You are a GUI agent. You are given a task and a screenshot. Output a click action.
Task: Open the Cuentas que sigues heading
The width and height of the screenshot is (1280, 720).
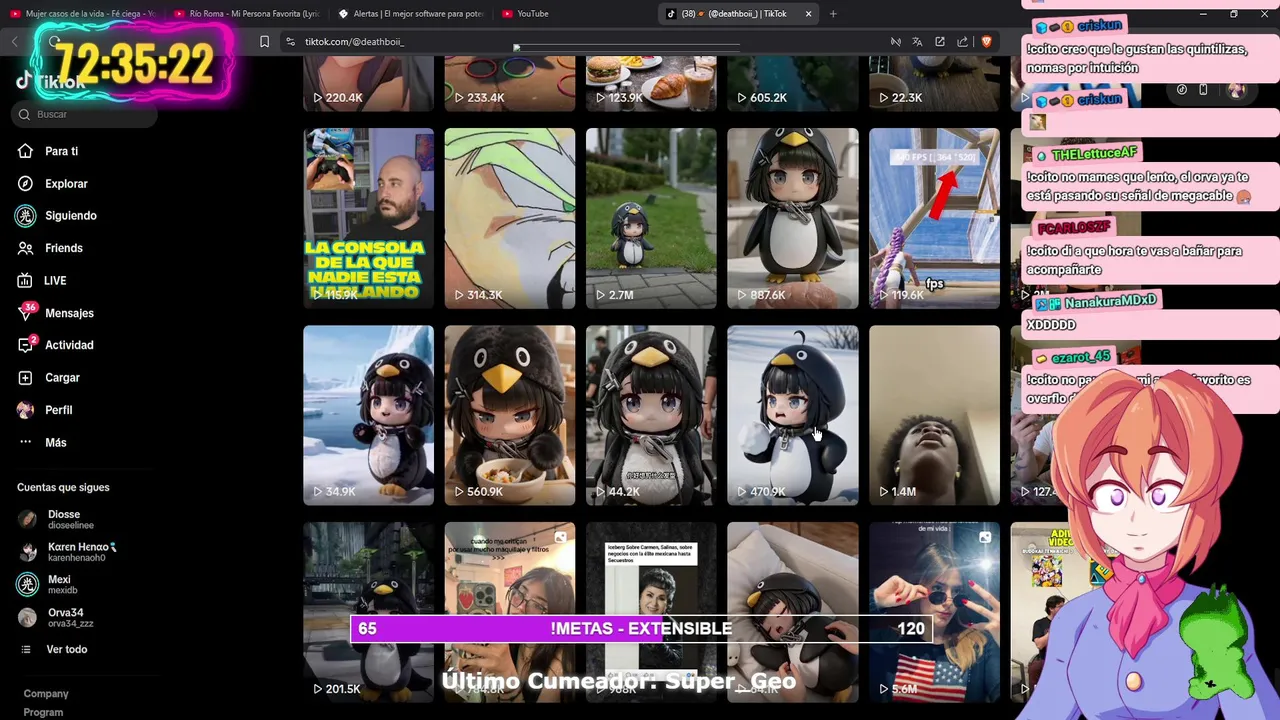tap(63, 488)
